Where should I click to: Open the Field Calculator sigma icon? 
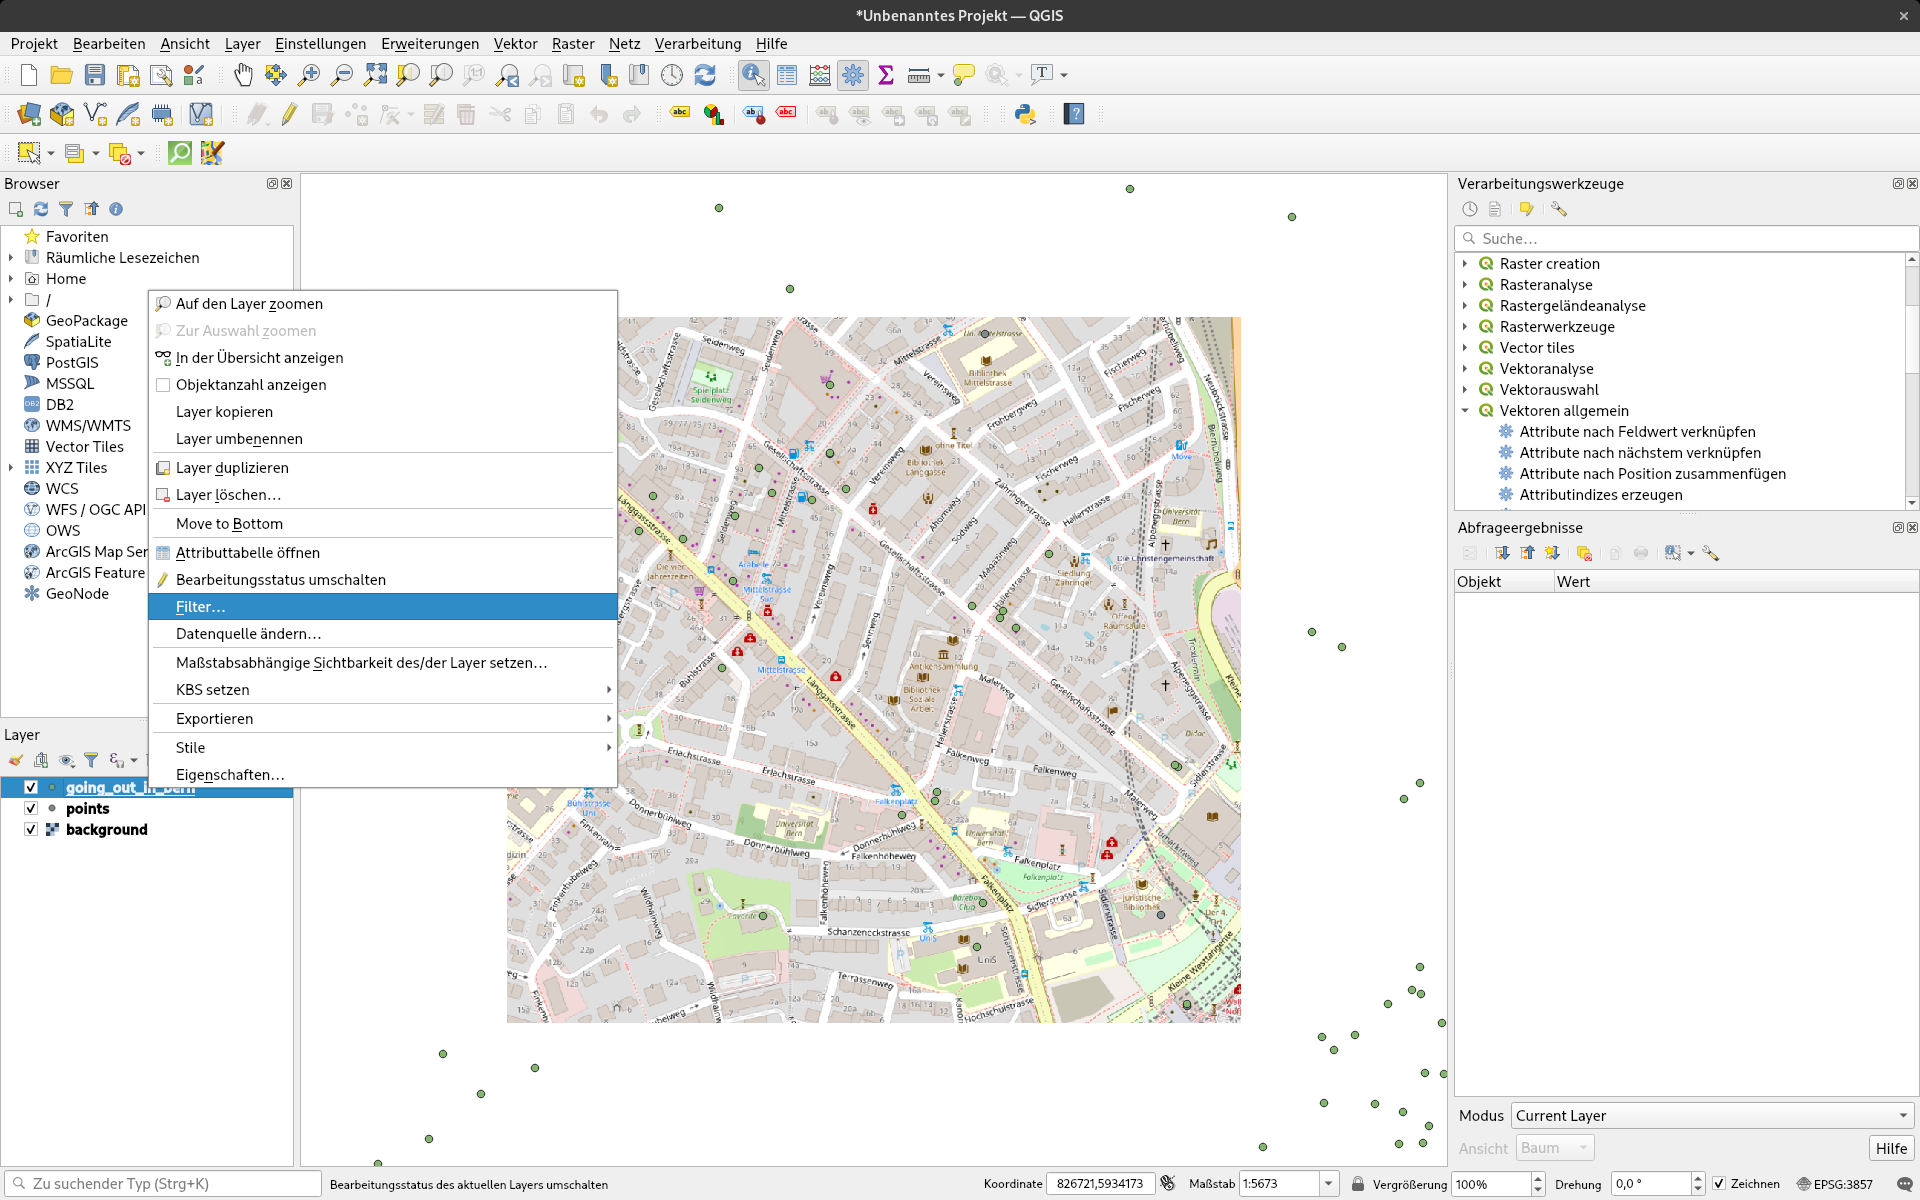(x=885, y=75)
